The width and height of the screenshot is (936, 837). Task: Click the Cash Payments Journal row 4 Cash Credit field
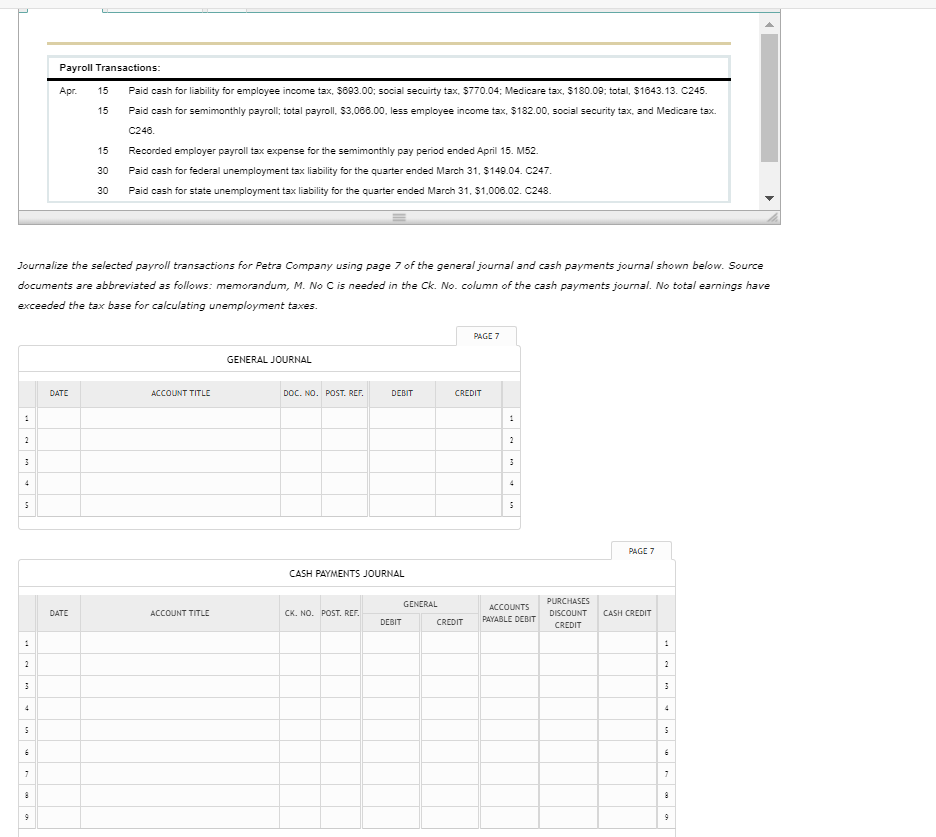(x=627, y=708)
